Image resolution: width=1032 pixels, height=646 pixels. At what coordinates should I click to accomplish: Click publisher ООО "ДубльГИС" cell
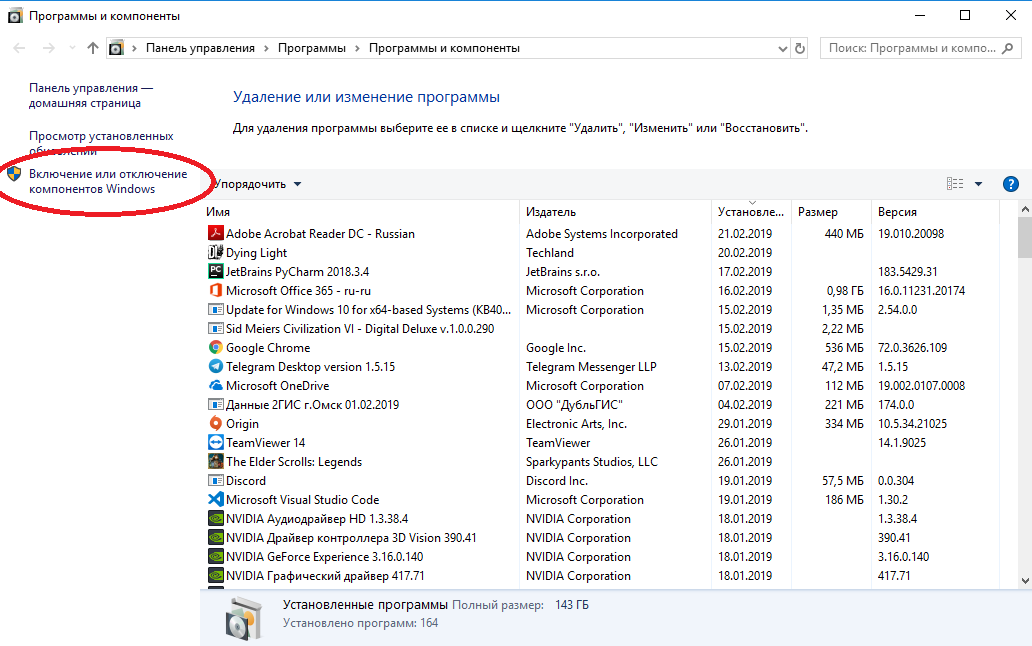coord(574,405)
